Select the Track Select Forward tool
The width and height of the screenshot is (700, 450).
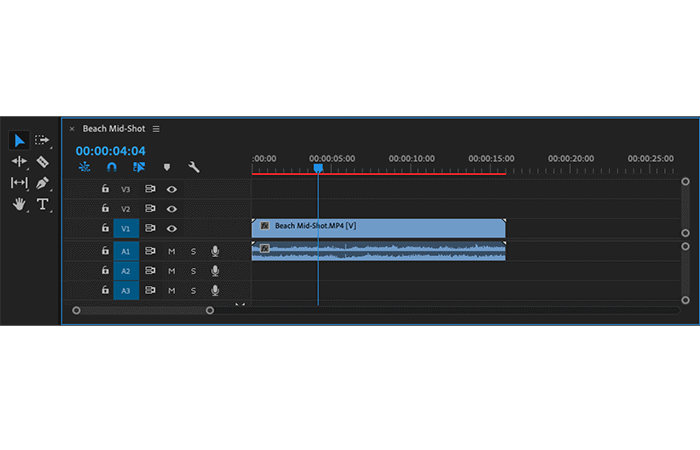click(42, 140)
